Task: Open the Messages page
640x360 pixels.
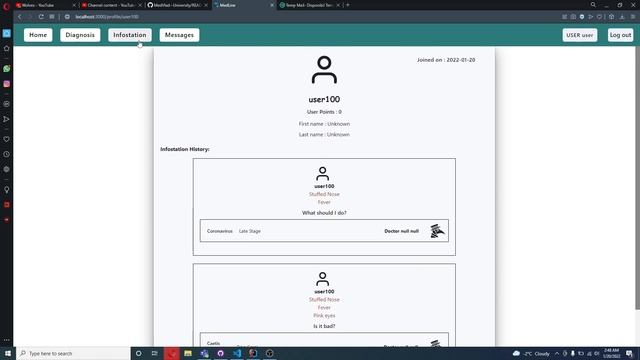Action: (179, 35)
